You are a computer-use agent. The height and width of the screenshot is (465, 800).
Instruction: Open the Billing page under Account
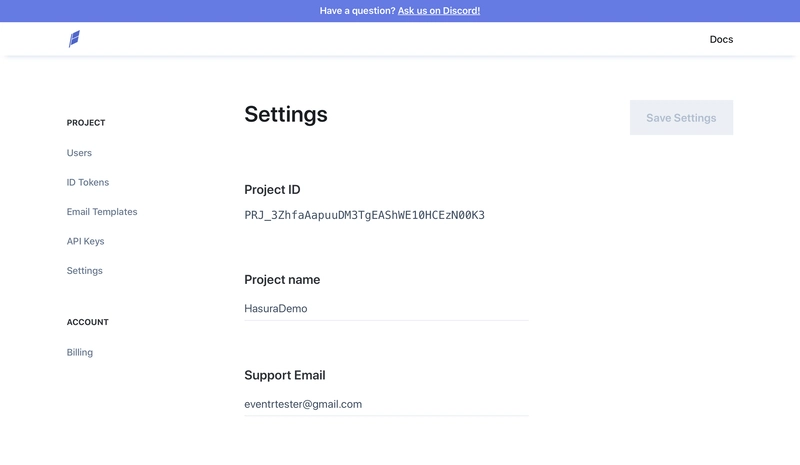pyautogui.click(x=80, y=352)
